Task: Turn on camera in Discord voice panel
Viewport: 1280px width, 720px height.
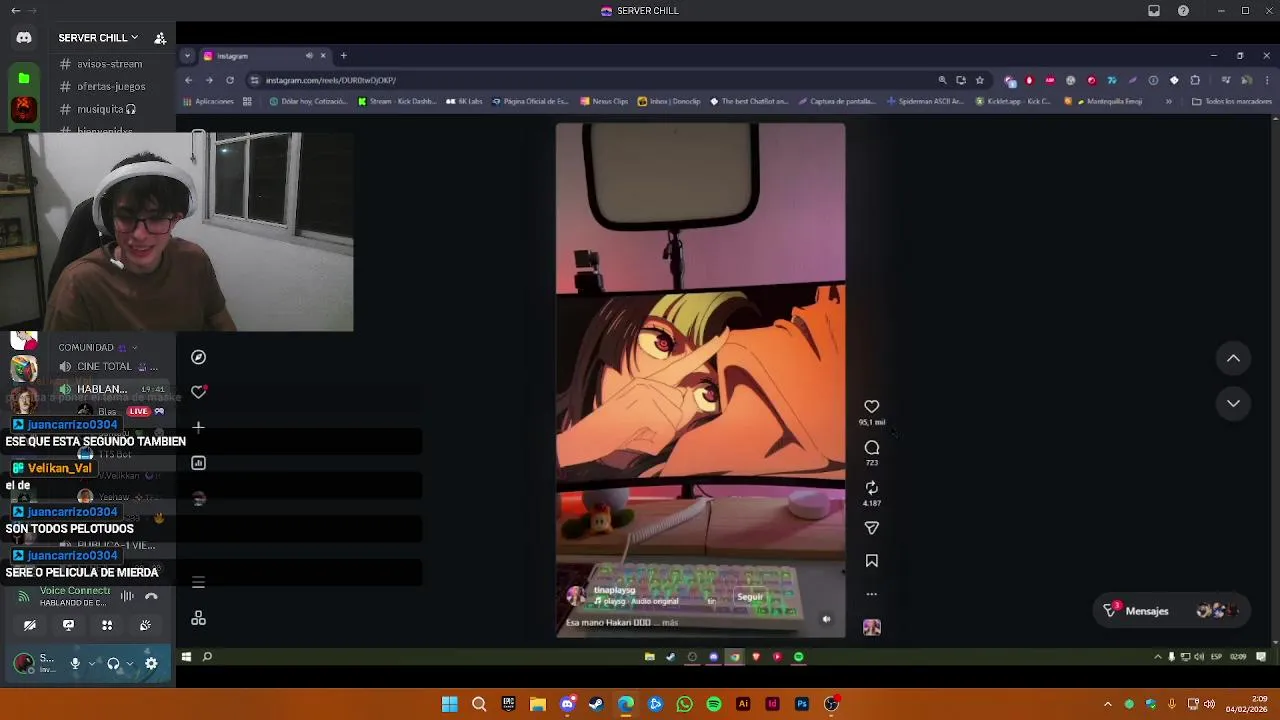Action: [x=30, y=625]
